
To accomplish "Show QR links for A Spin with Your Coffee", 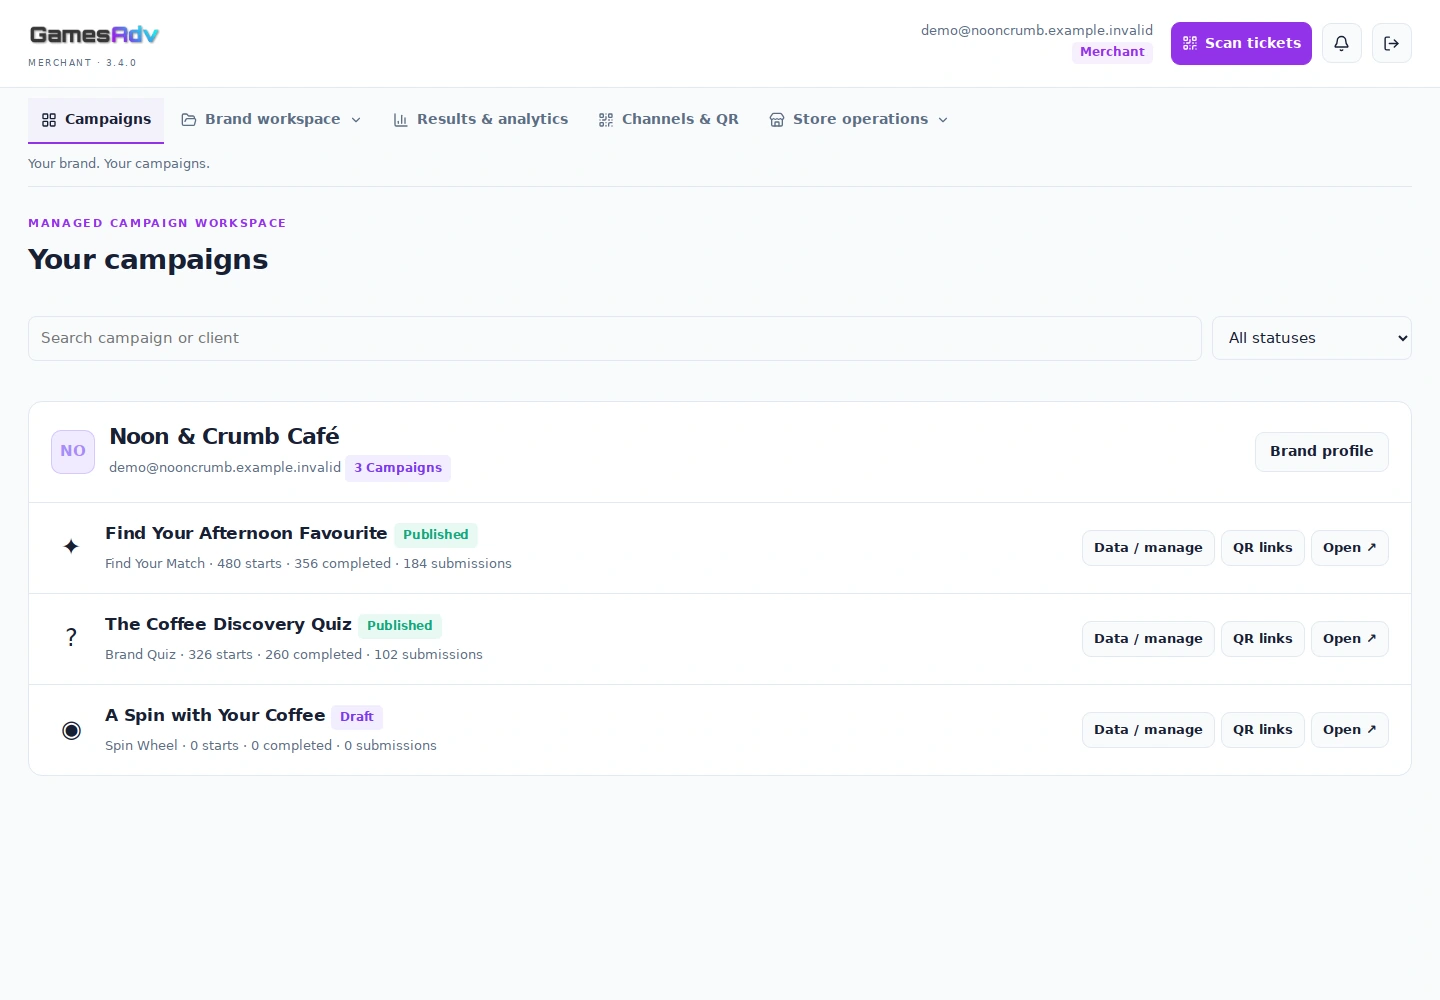I will (x=1263, y=730).
